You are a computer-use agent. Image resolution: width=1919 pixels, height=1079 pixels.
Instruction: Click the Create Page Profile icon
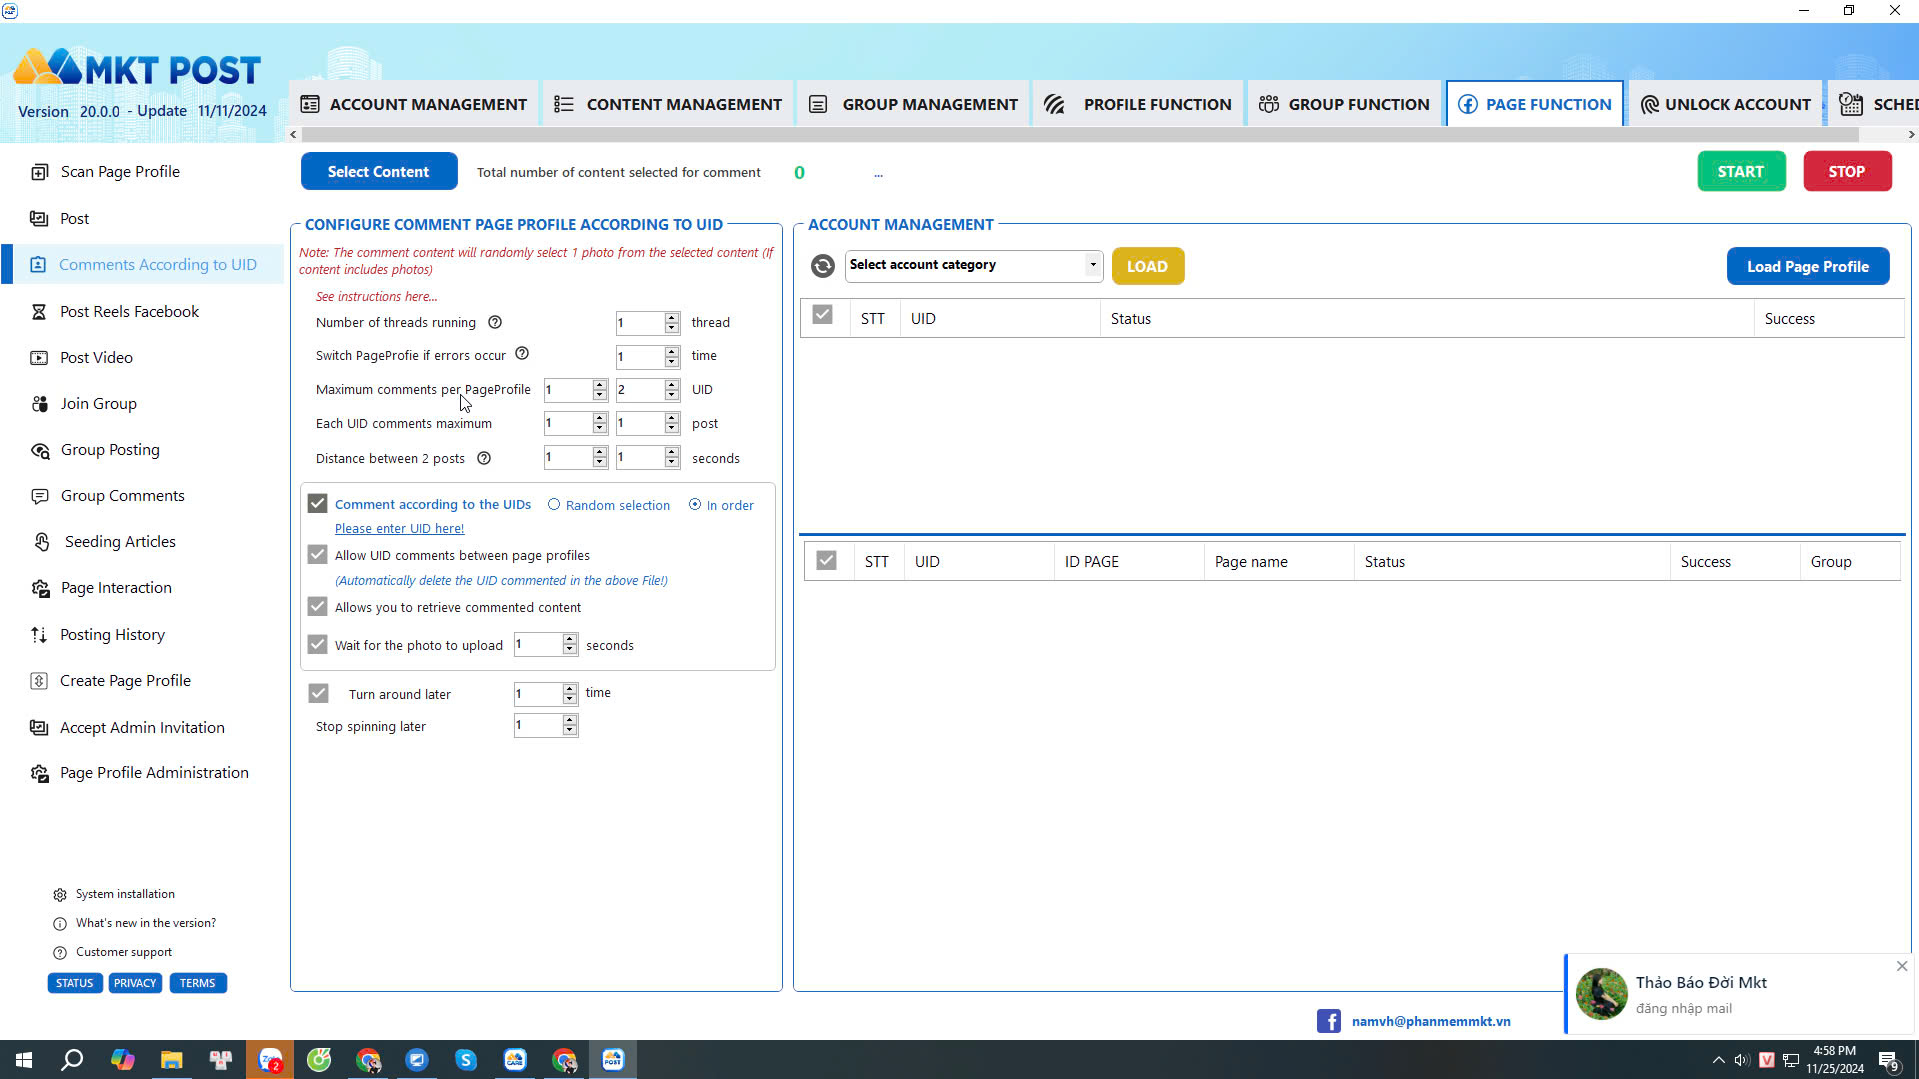[x=39, y=681]
